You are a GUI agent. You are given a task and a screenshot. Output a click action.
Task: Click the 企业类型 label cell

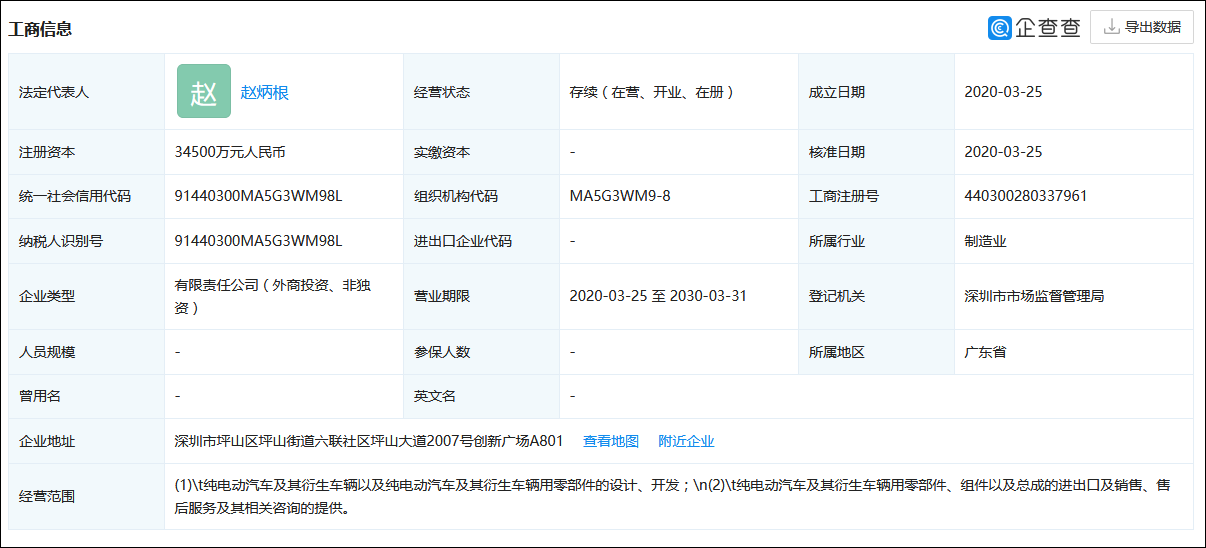pyautogui.click(x=86, y=296)
